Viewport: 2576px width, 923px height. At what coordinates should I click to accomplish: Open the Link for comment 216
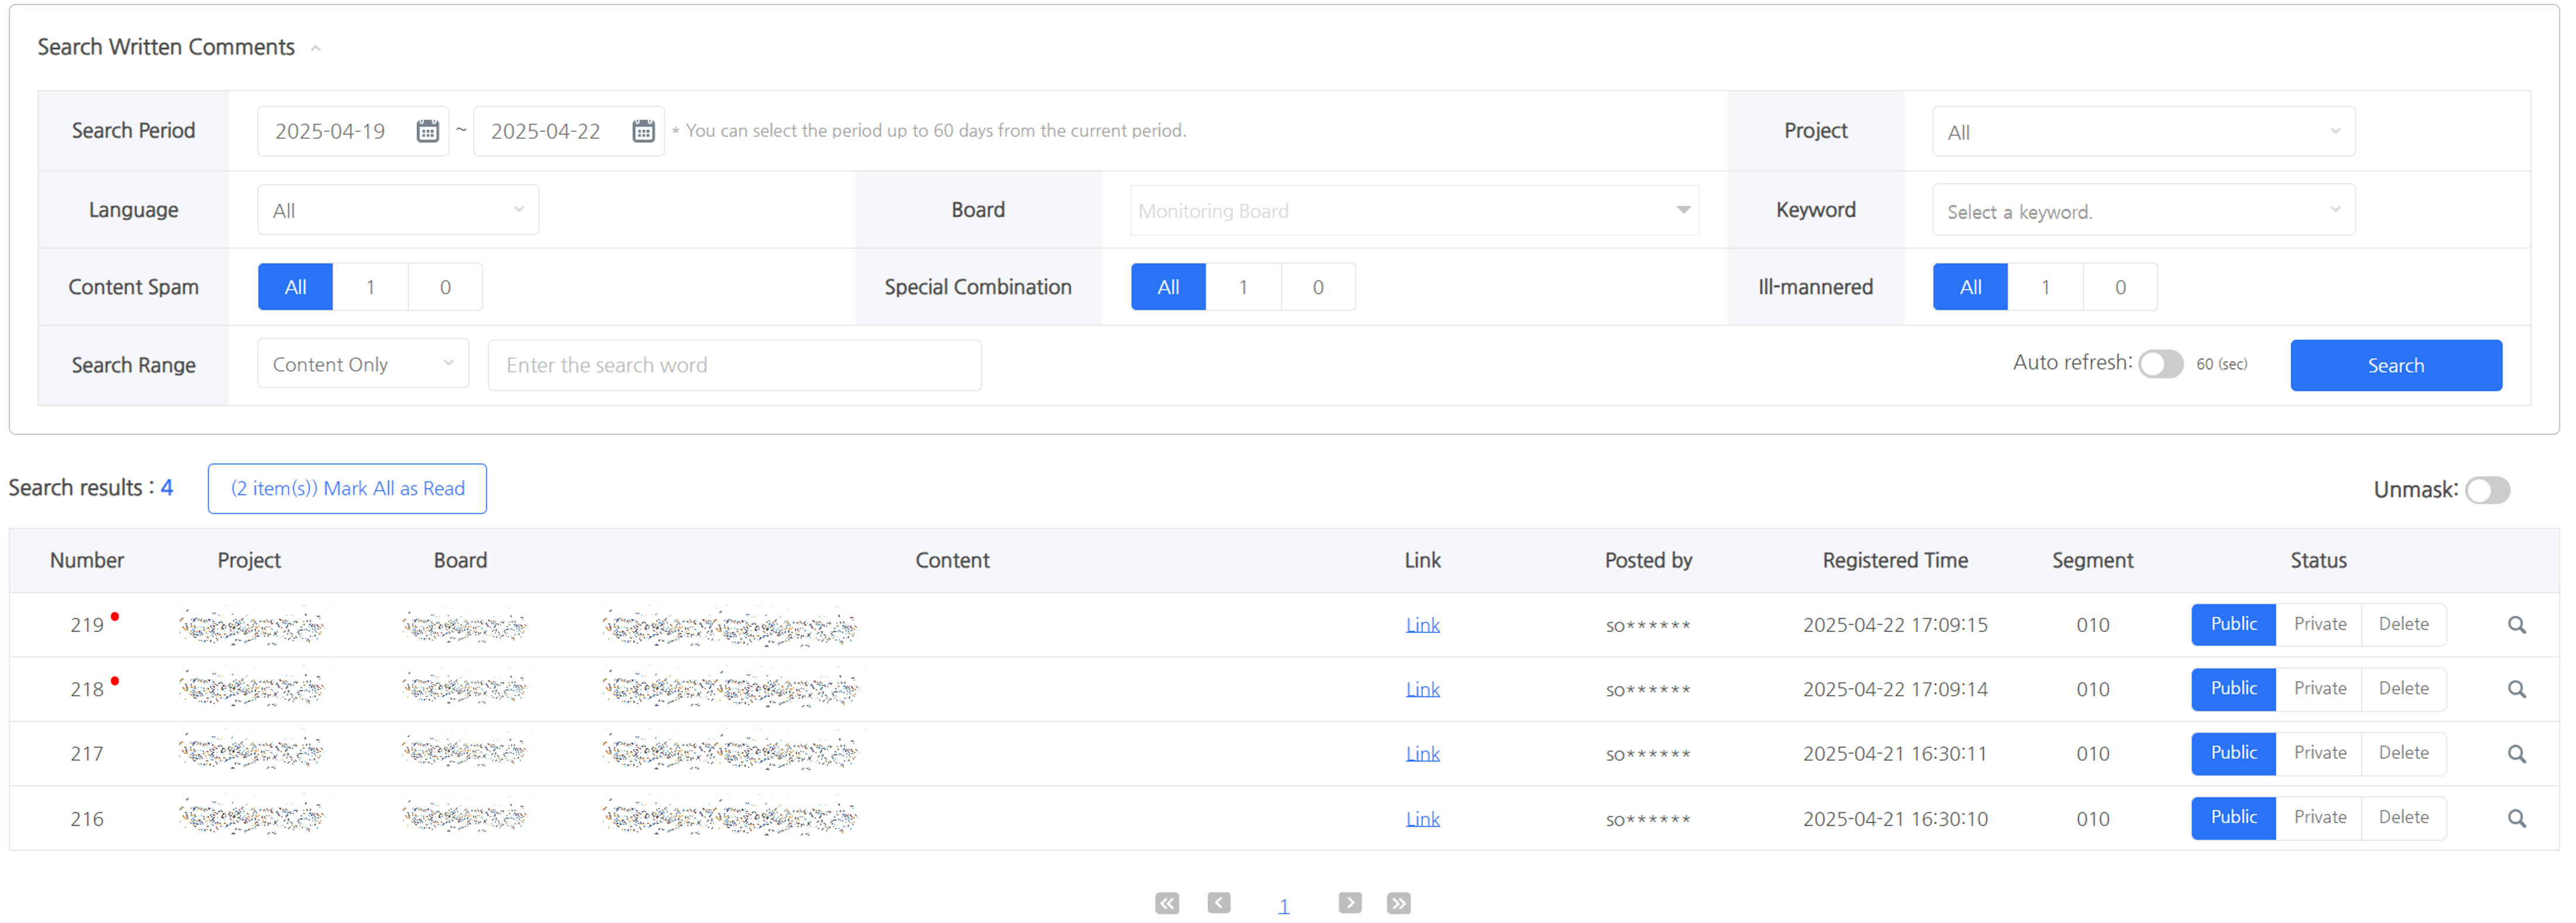coord(1421,819)
